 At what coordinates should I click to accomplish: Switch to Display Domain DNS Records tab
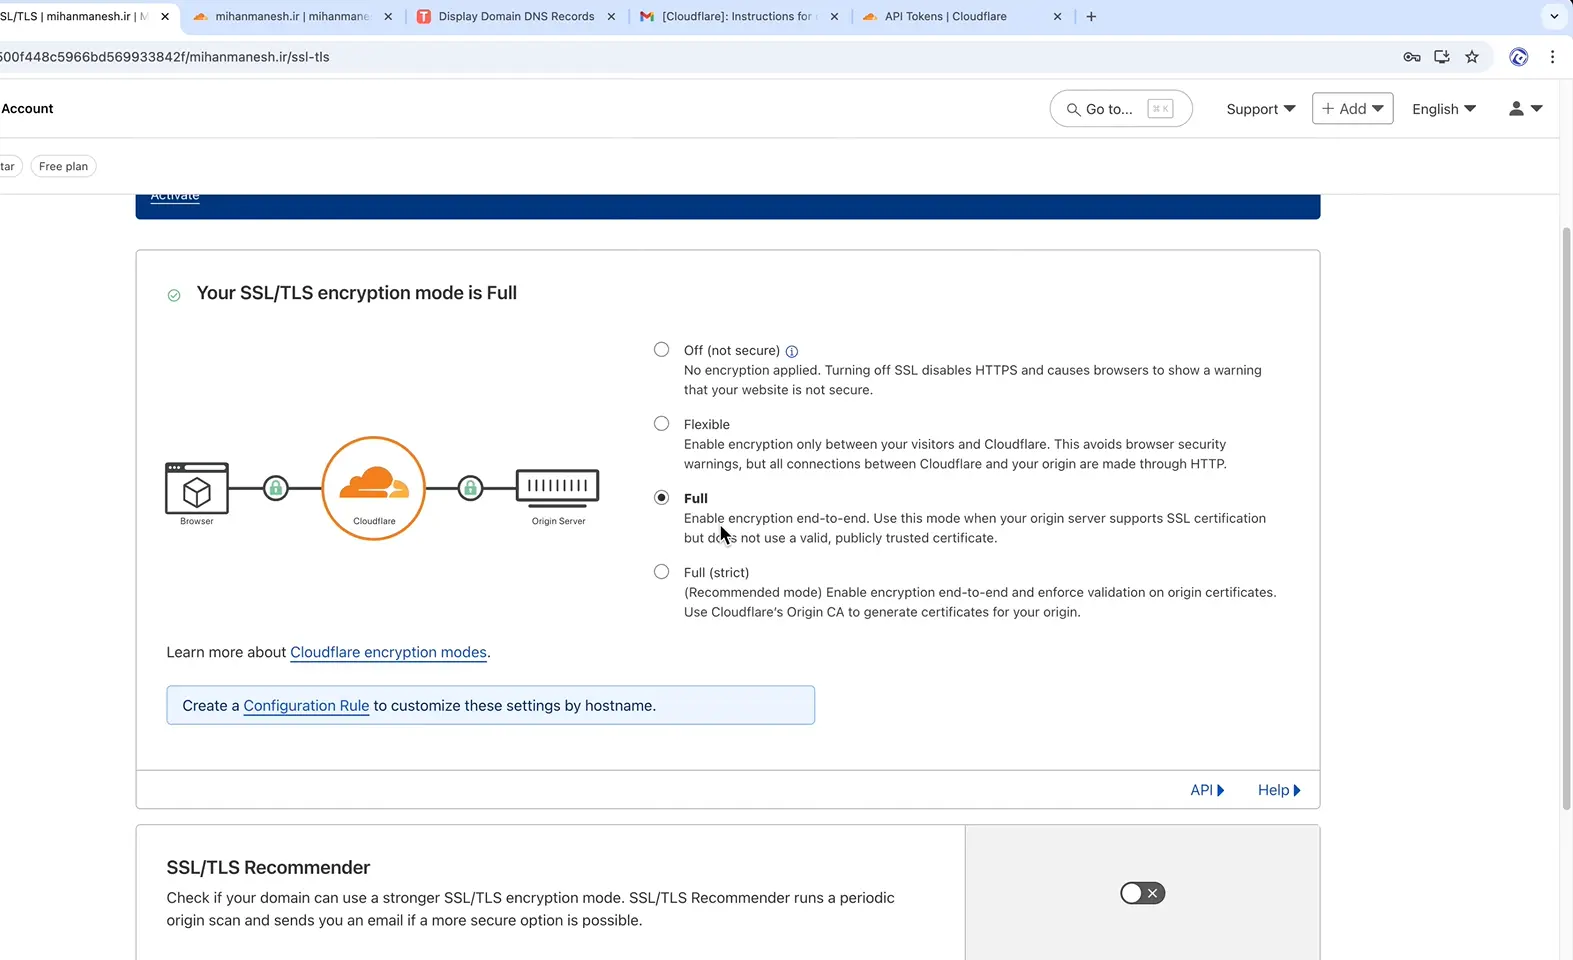tap(516, 16)
